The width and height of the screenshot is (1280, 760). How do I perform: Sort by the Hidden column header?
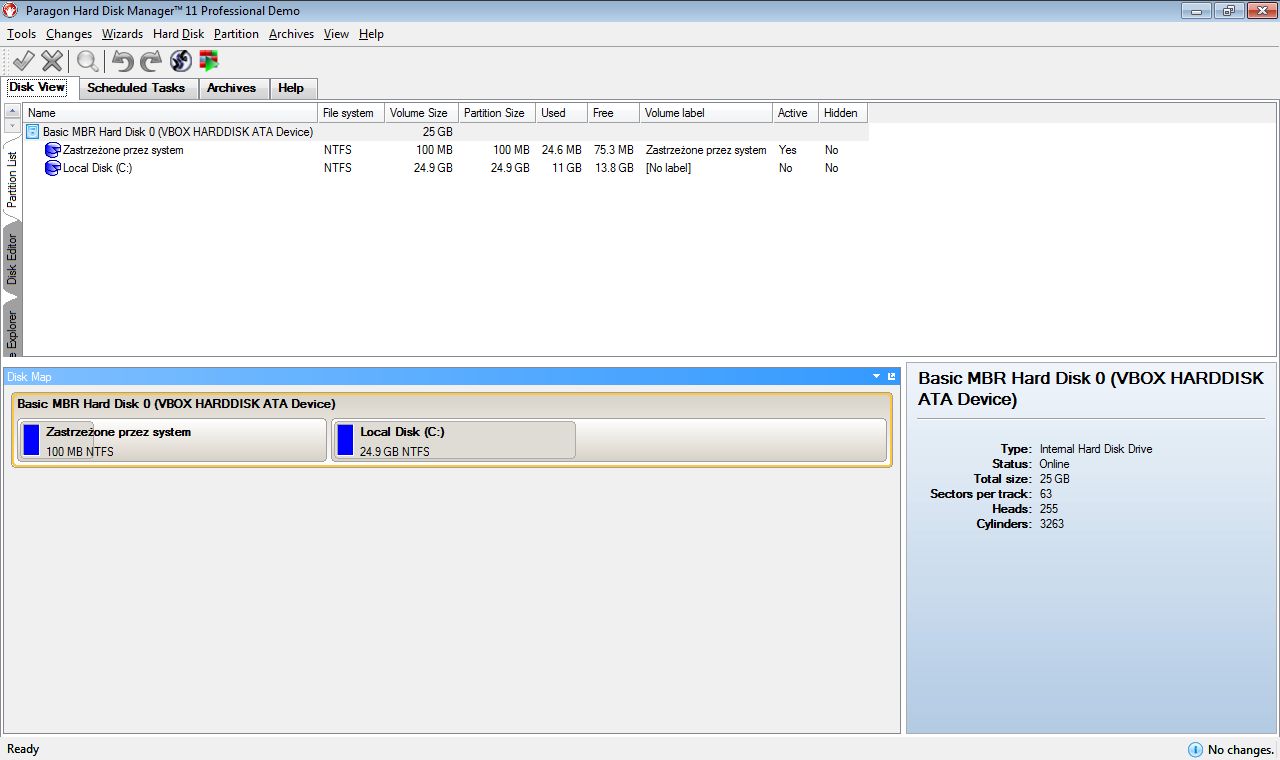point(843,113)
